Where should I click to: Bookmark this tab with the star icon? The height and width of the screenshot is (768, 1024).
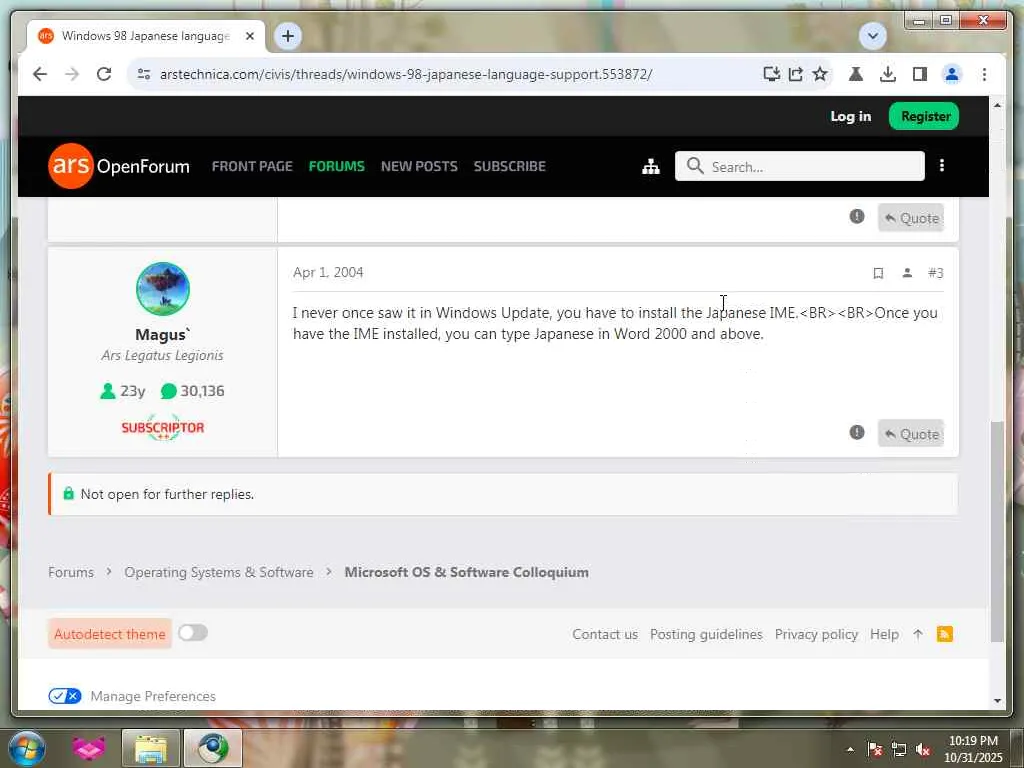click(x=820, y=74)
